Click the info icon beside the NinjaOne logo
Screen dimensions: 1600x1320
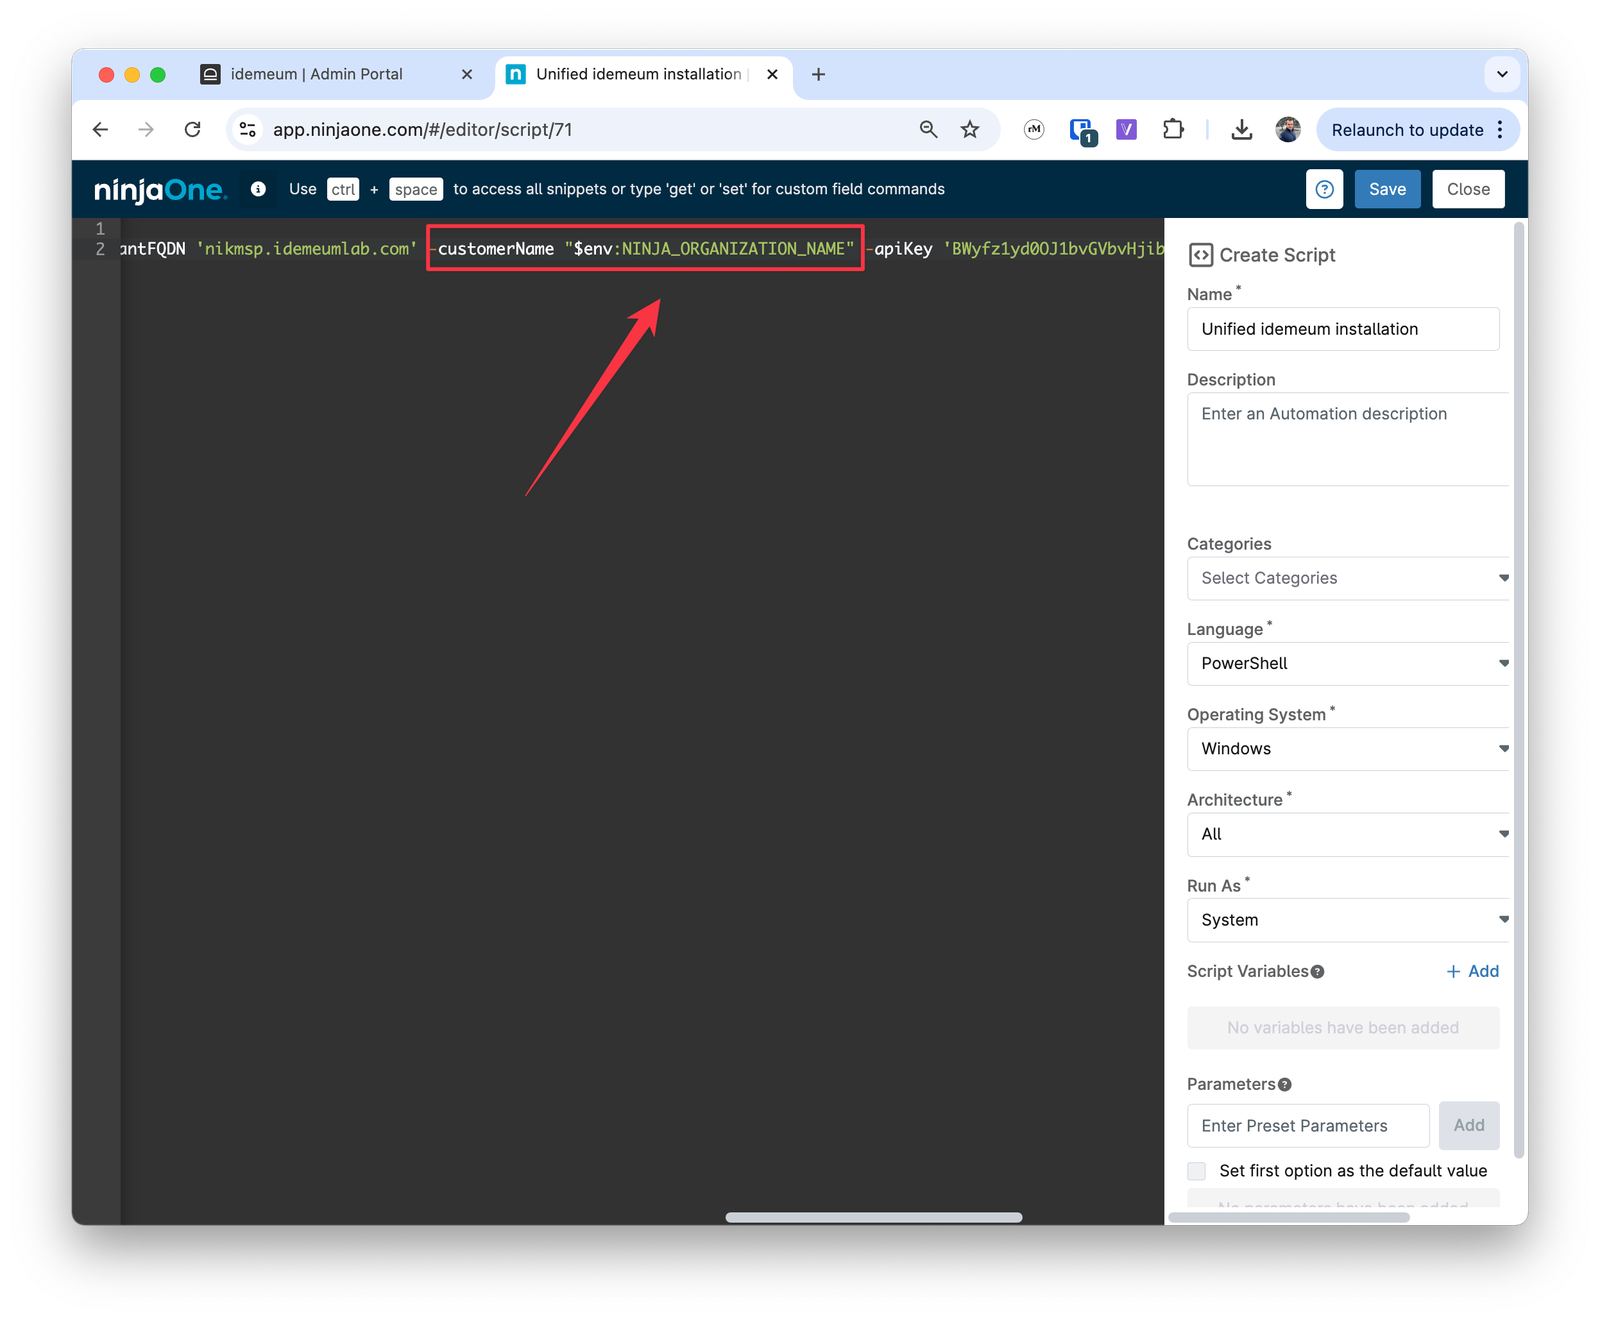point(258,189)
